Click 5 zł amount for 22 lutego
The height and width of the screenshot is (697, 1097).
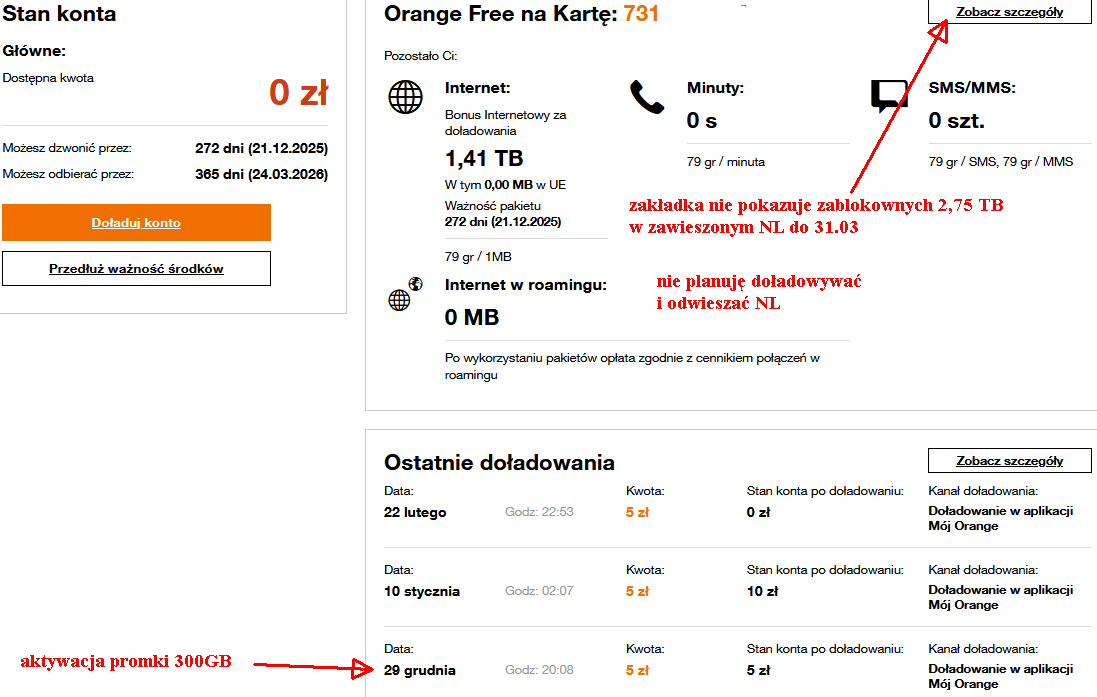click(x=637, y=512)
